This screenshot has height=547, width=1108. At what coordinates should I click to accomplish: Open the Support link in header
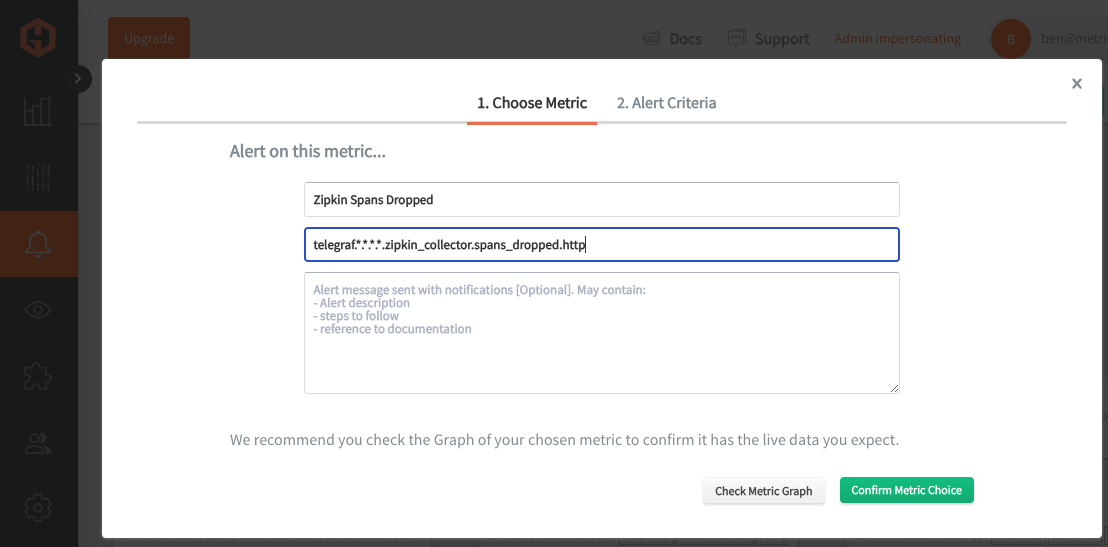tap(768, 38)
